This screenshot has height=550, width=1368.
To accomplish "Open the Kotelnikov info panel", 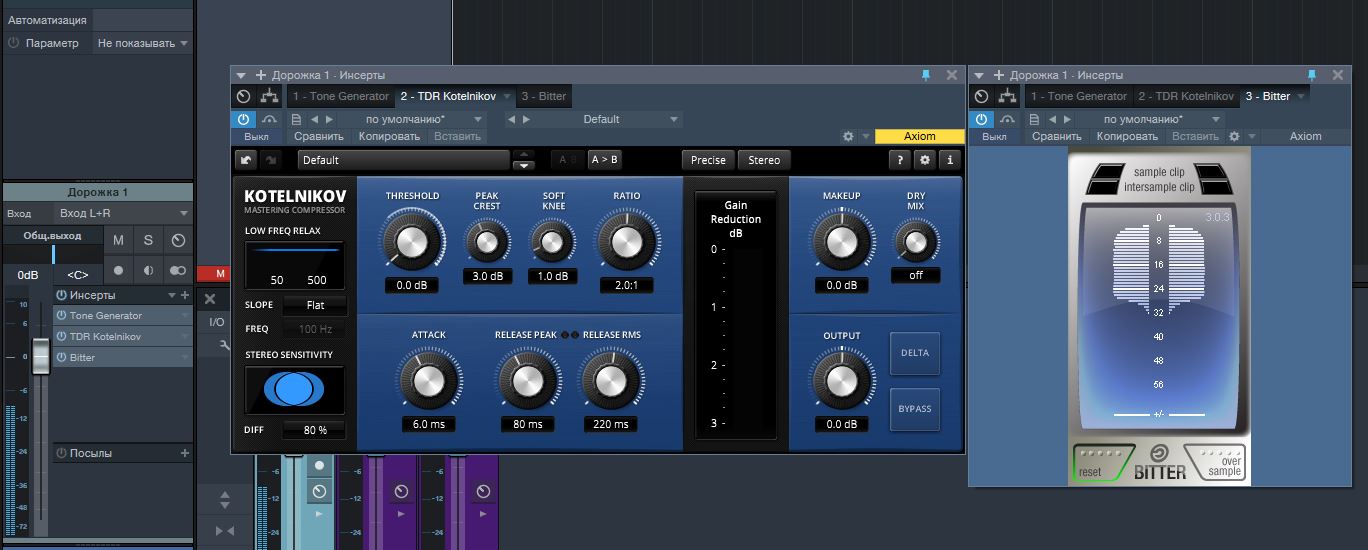I will click(949, 160).
